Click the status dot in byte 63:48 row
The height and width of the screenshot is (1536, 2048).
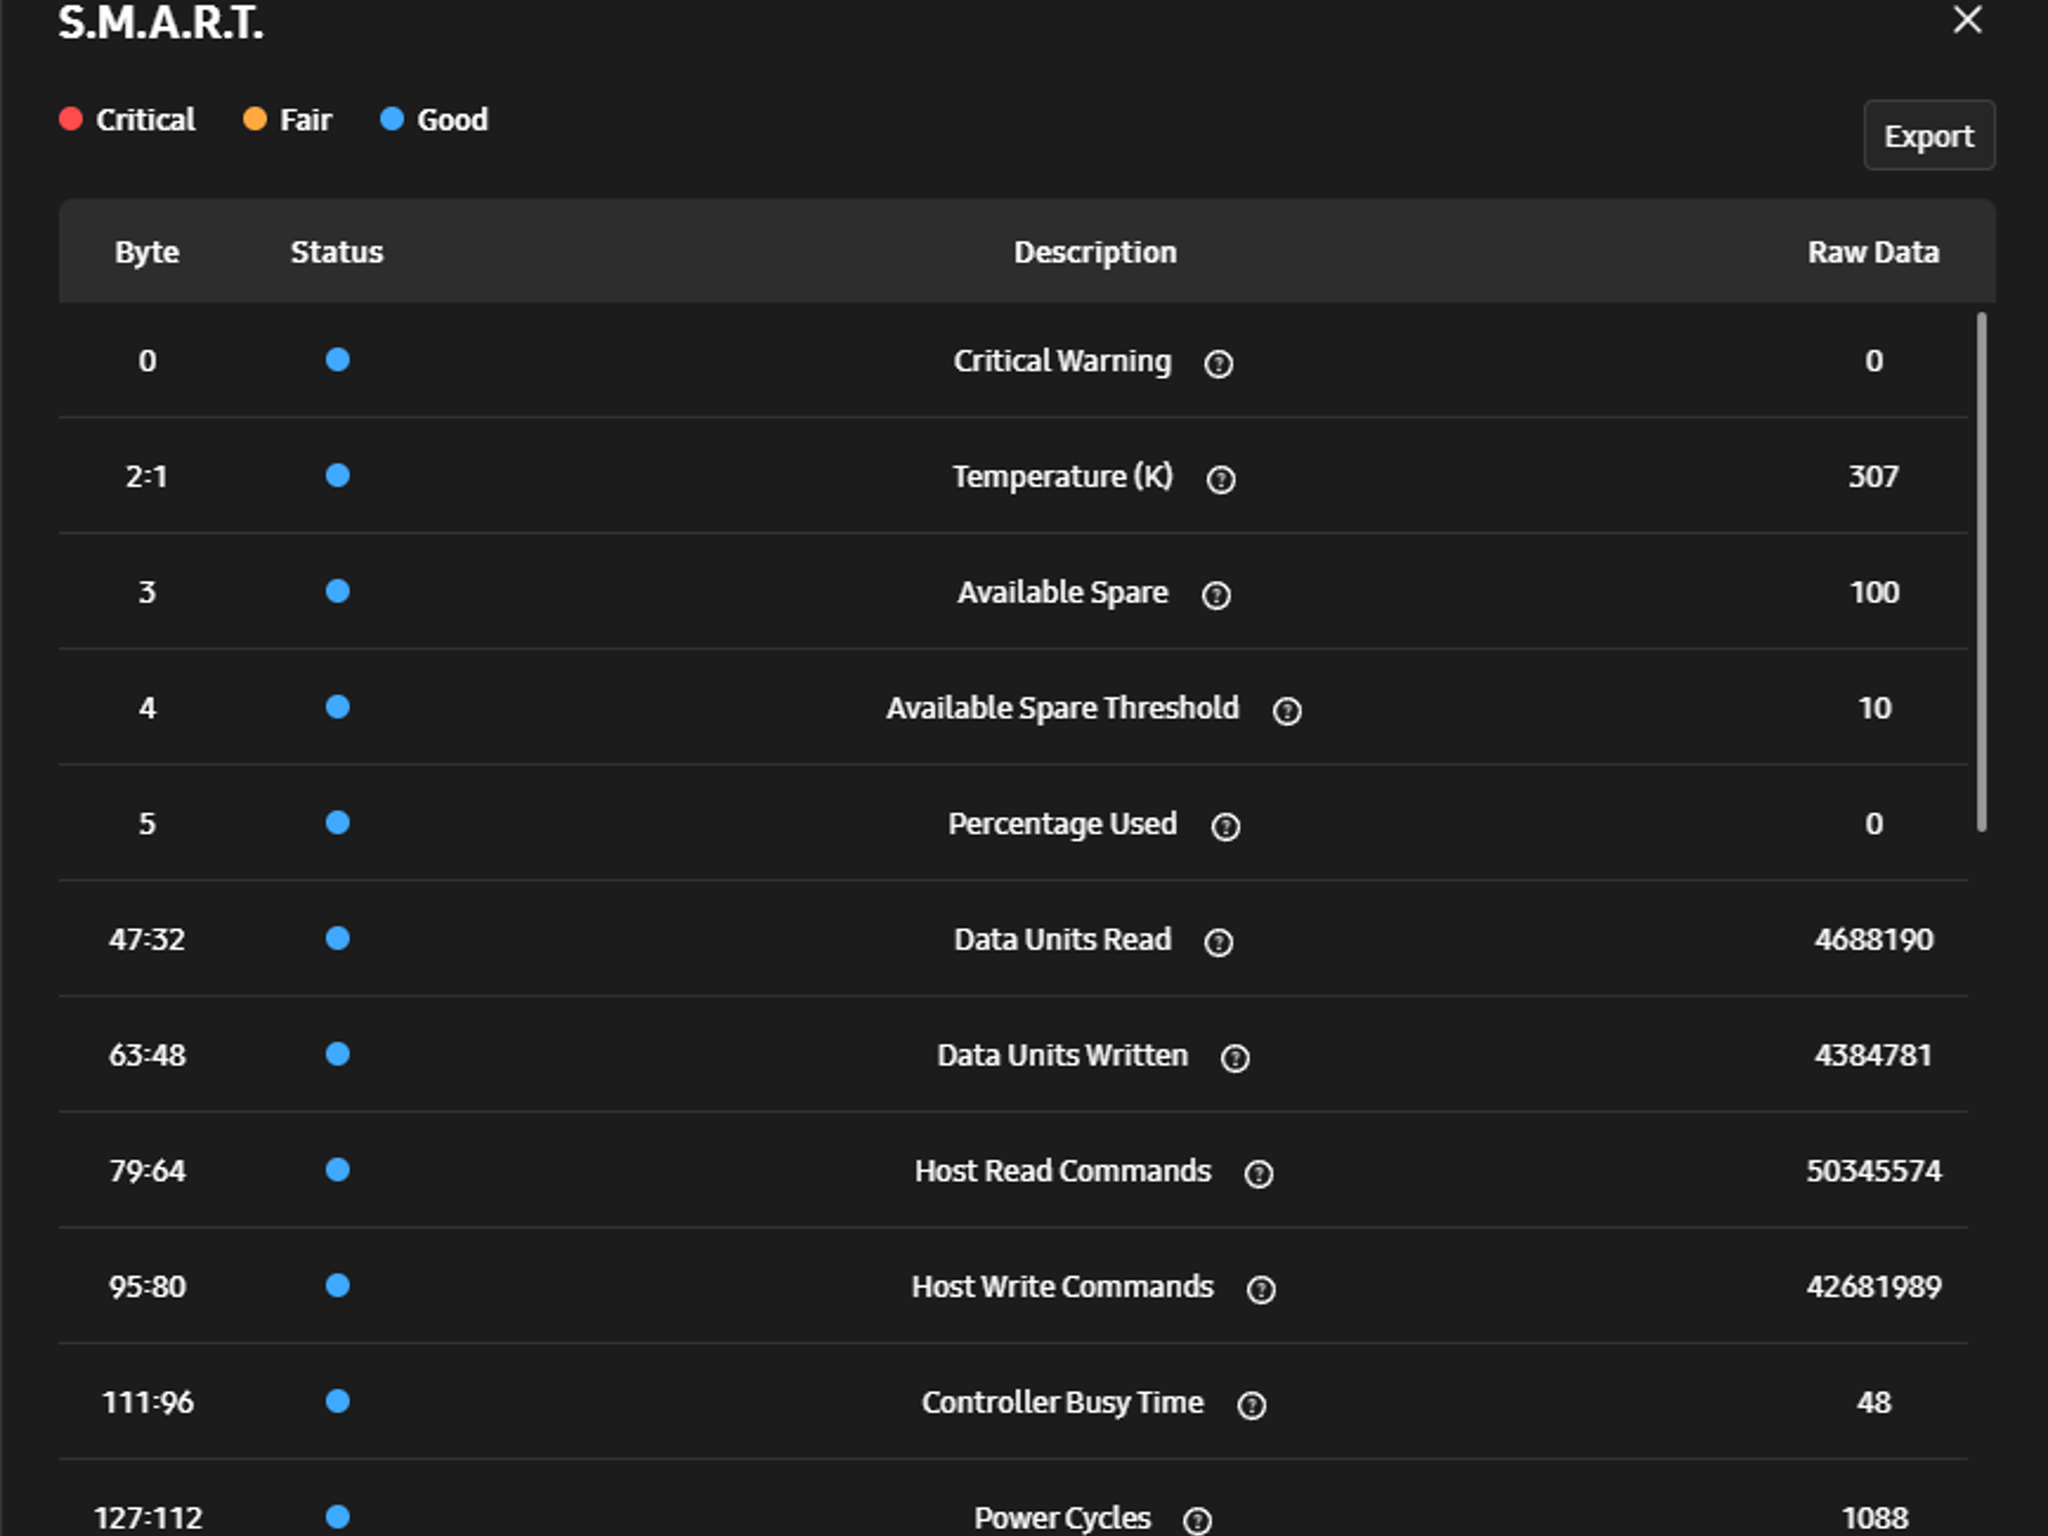coord(338,1054)
